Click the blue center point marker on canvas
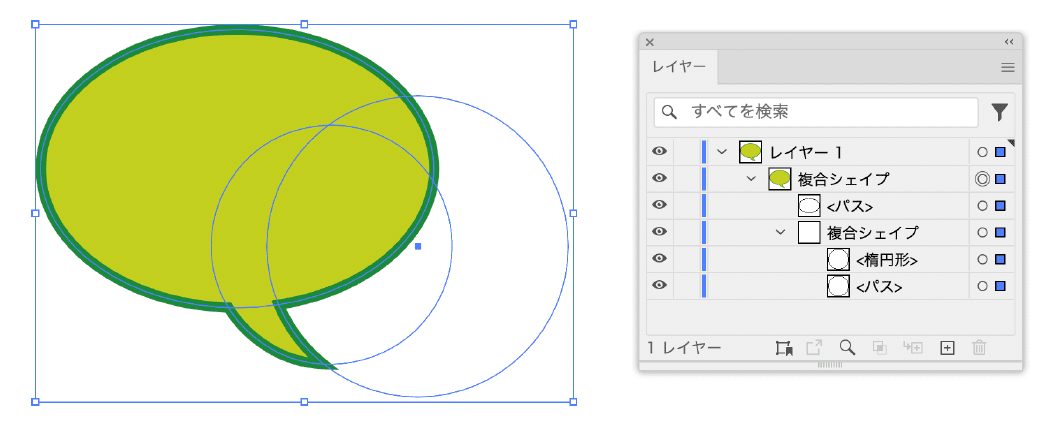Screen dimensions: 1058x438 (x=418, y=246)
